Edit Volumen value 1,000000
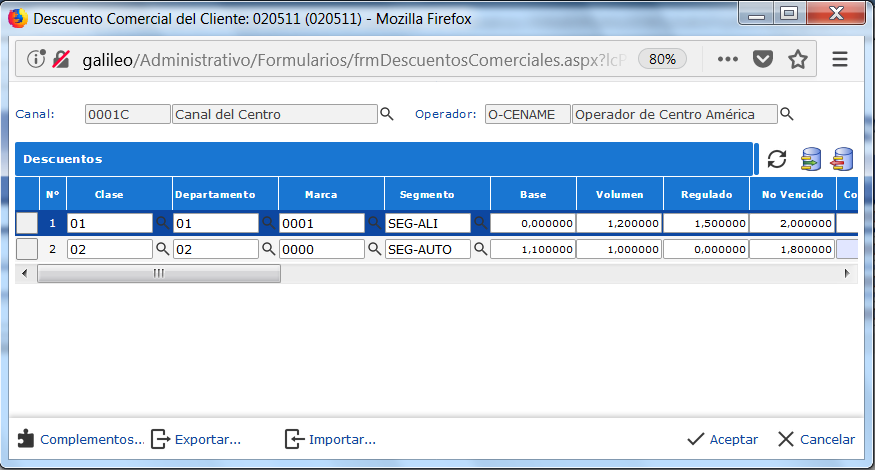This screenshot has width=875, height=470. pos(619,249)
